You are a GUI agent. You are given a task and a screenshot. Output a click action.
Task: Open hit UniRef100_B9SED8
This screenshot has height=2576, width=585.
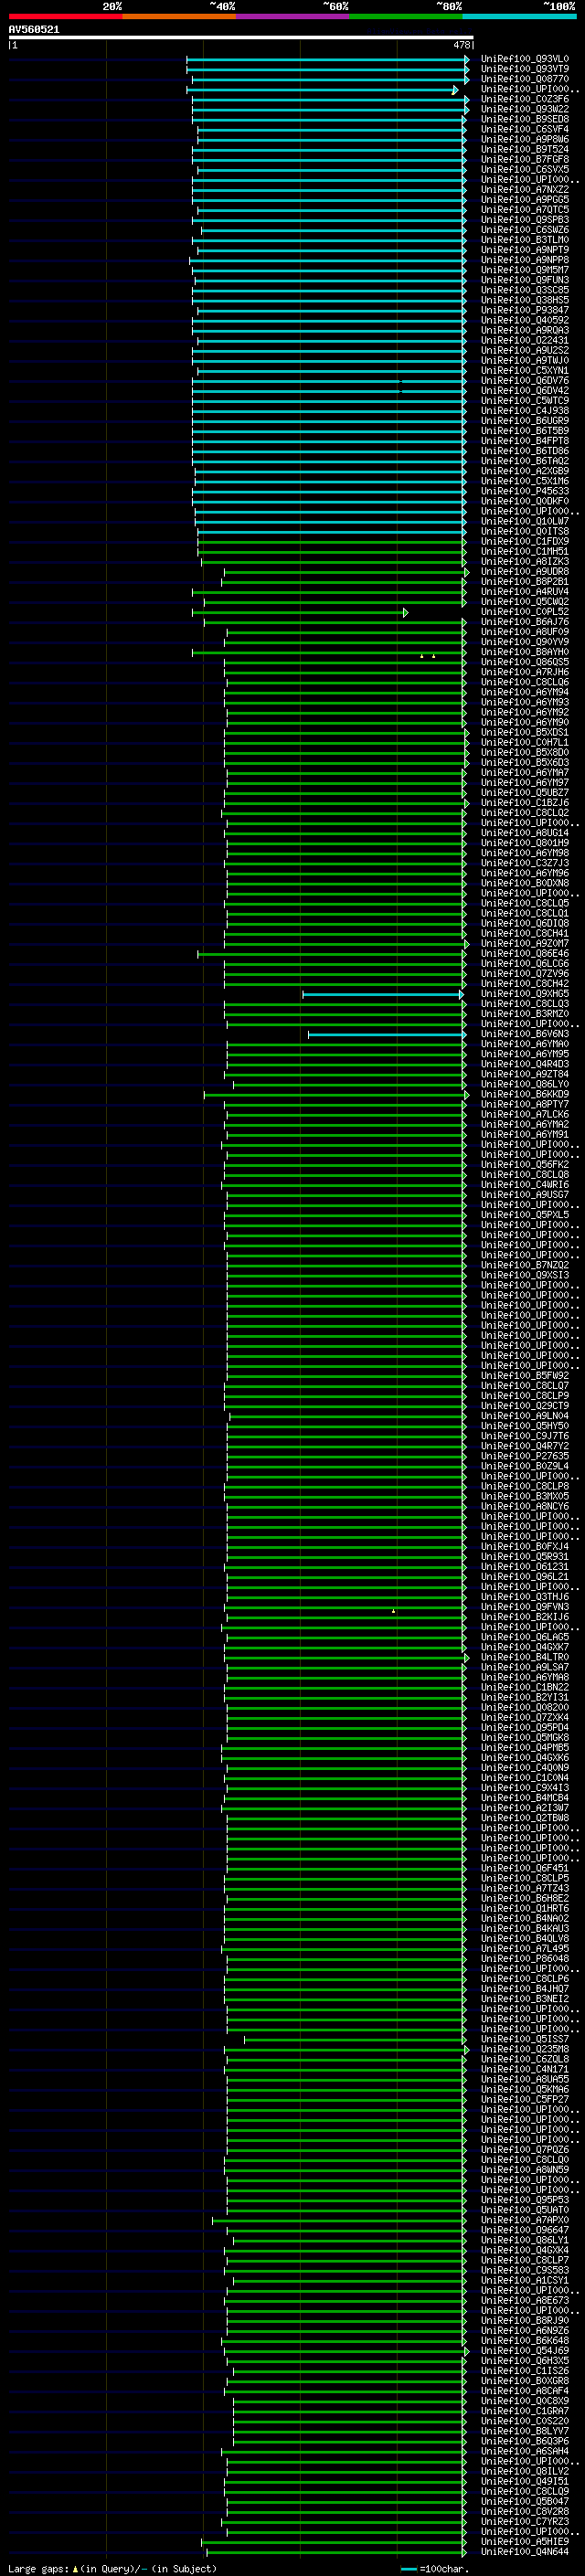(525, 119)
